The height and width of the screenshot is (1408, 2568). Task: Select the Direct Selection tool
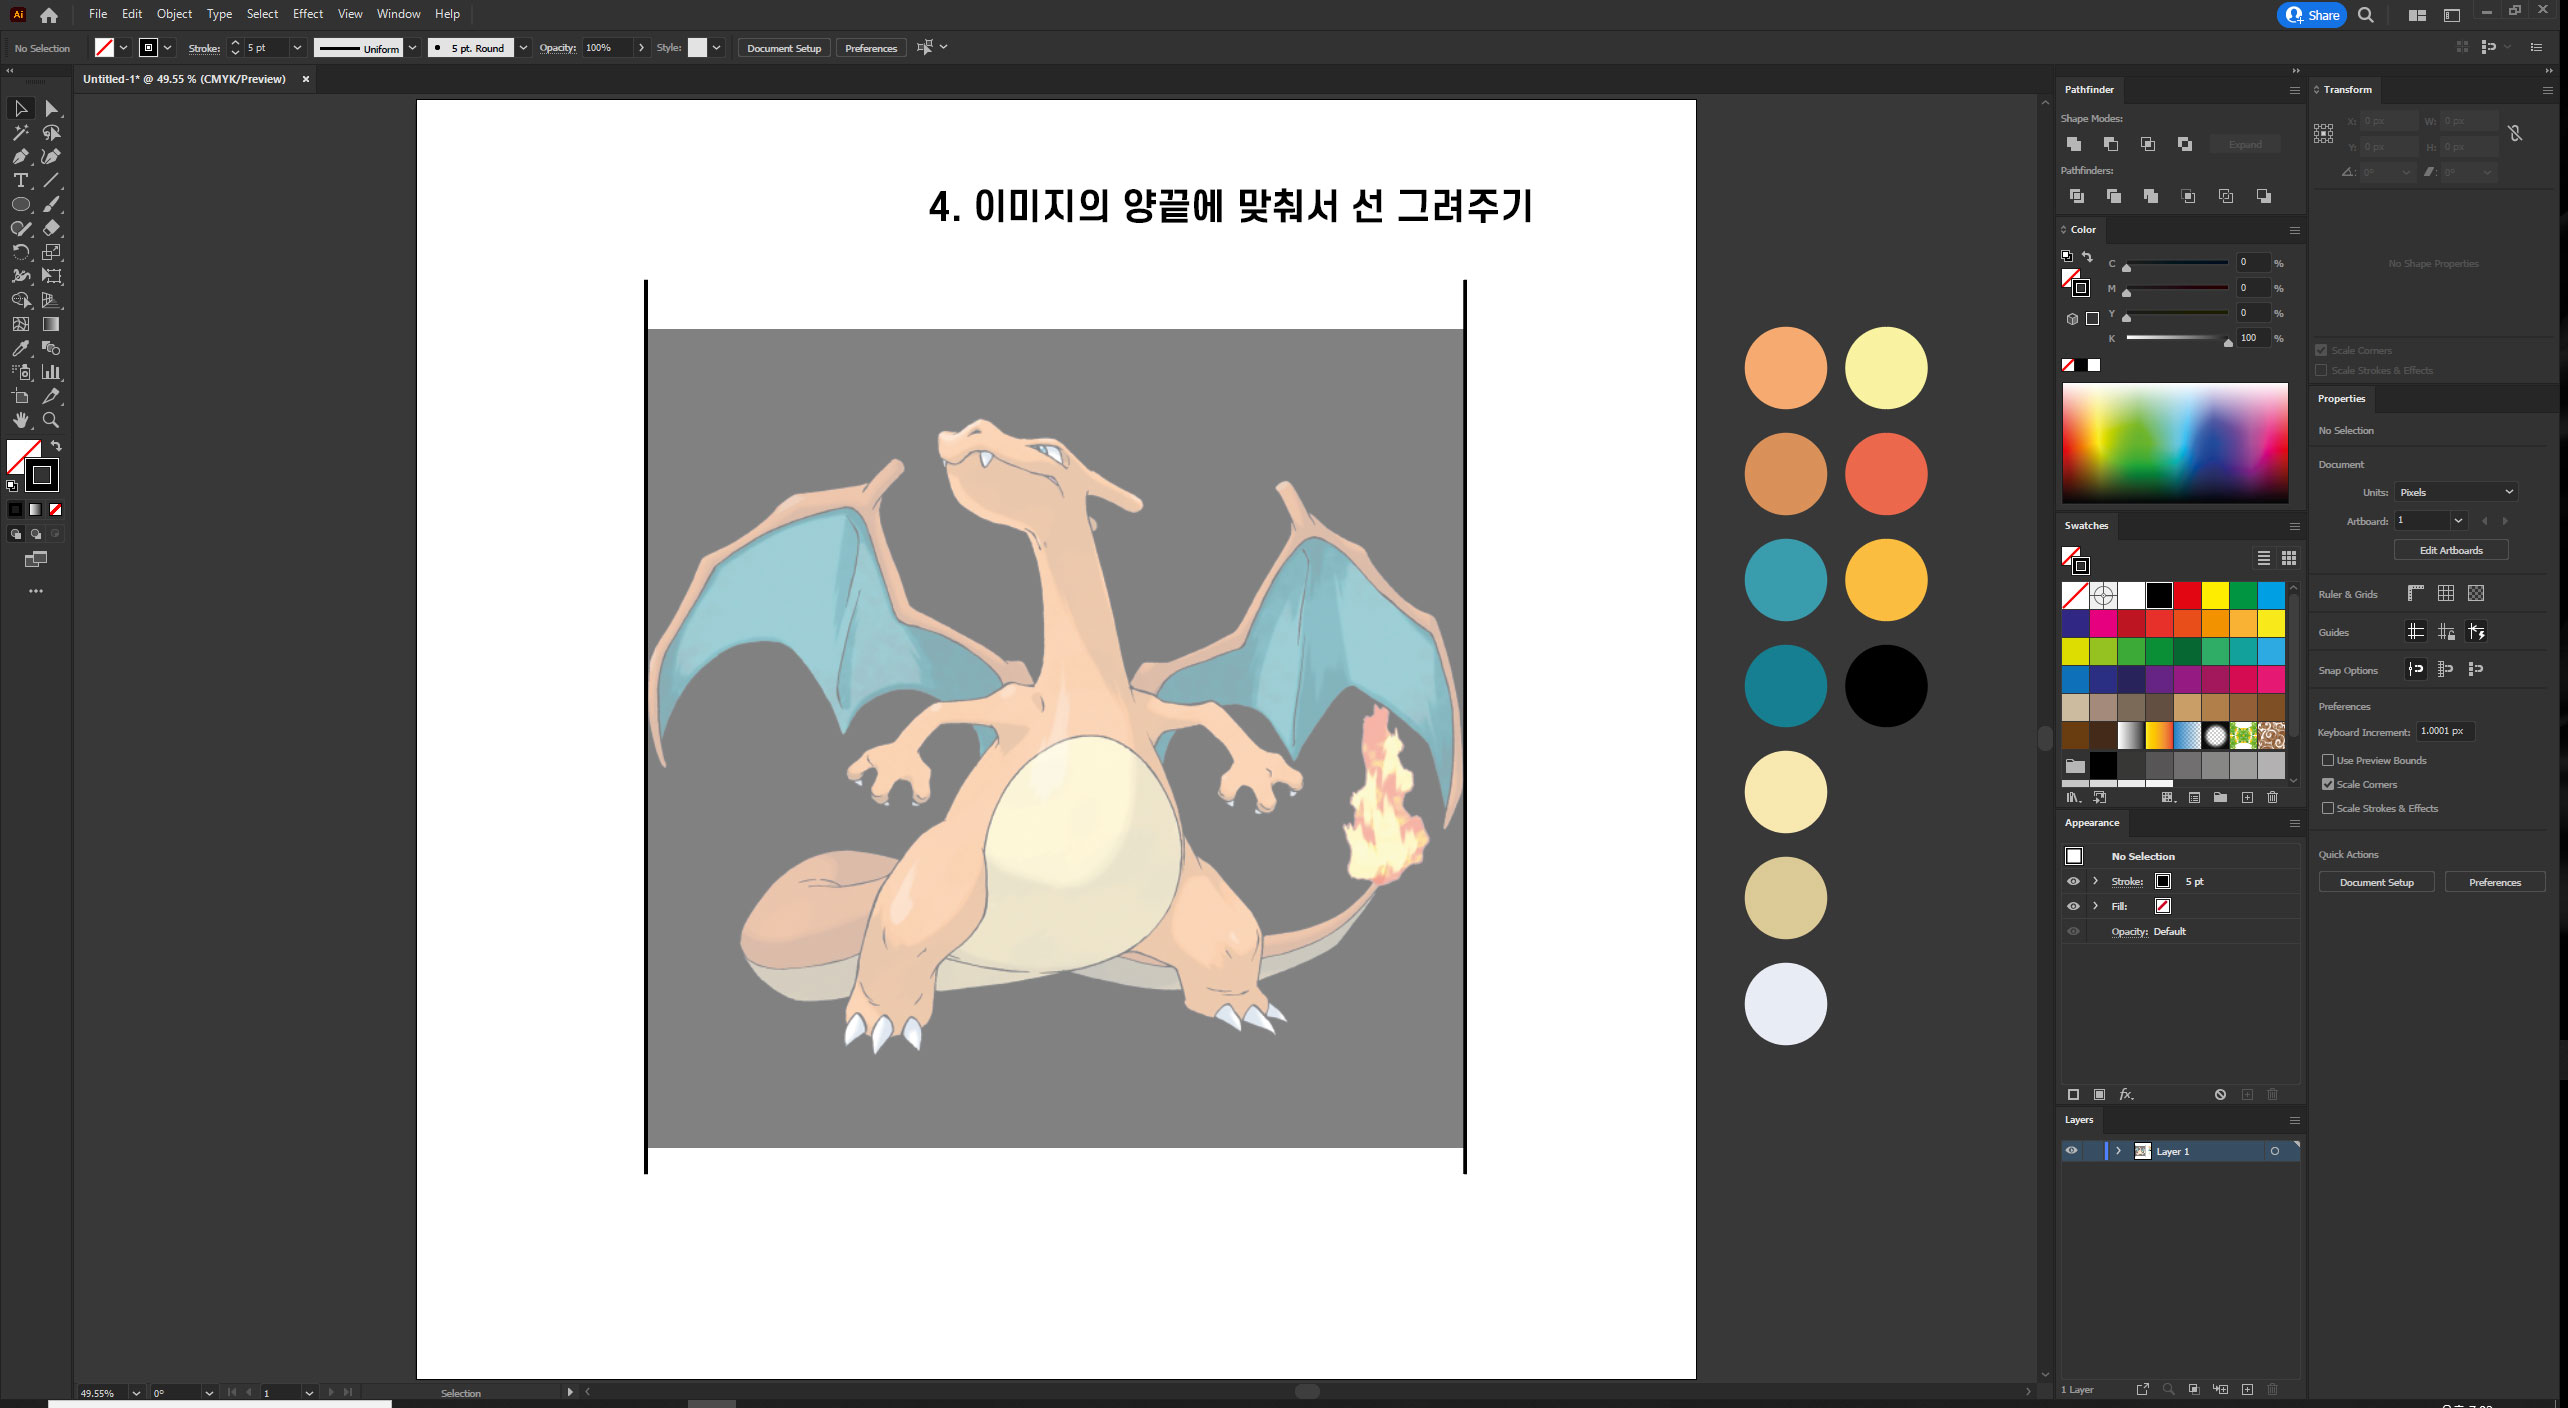(52, 108)
